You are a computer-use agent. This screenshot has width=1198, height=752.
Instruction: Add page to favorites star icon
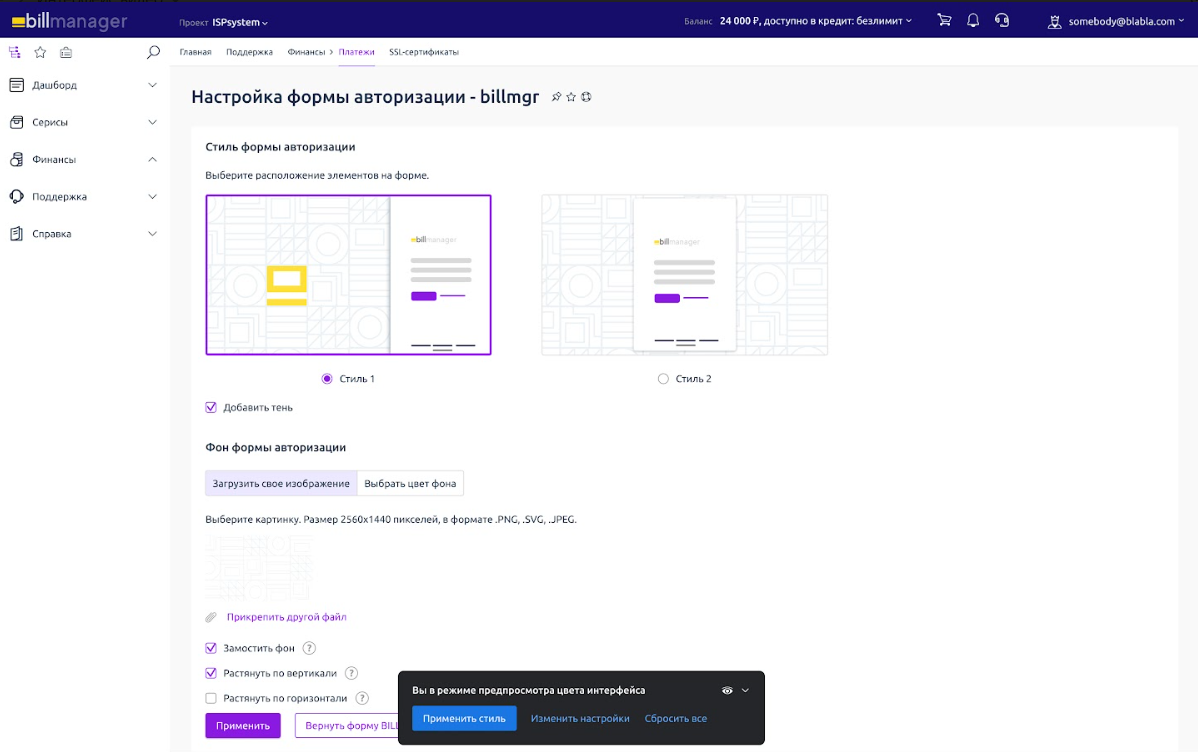pyautogui.click(x=571, y=97)
